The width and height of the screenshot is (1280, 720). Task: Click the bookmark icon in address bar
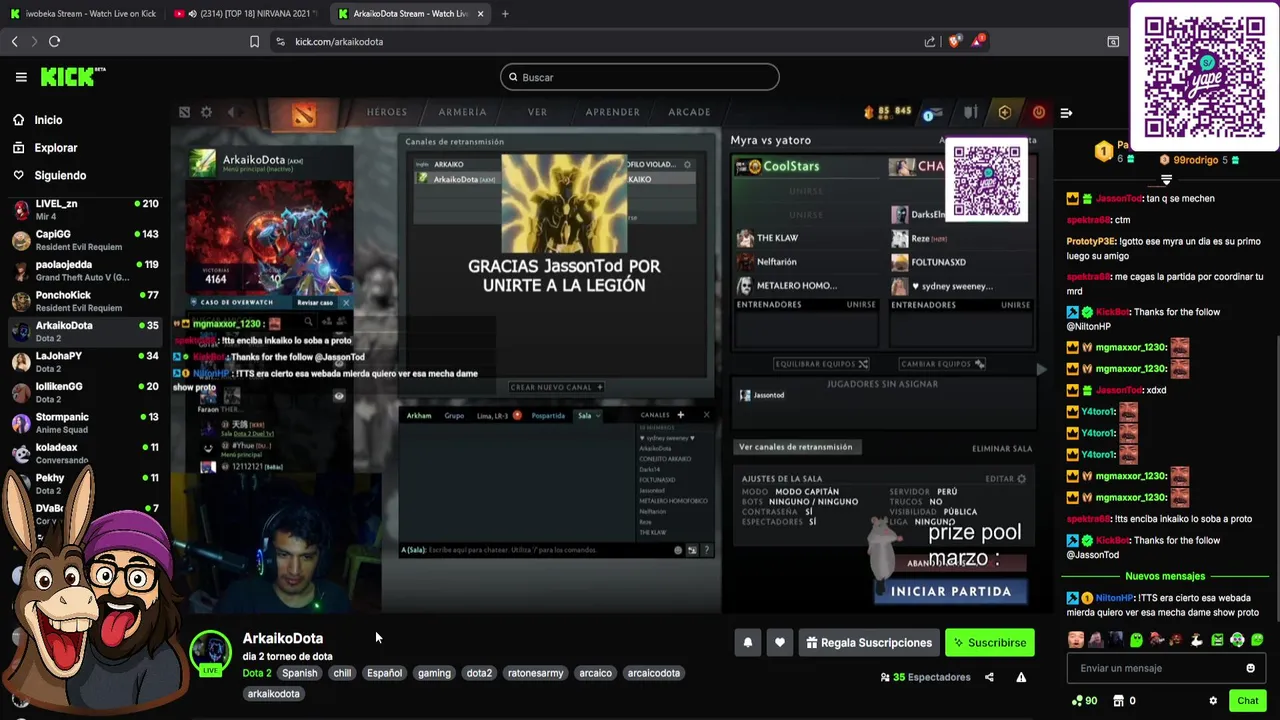(254, 41)
